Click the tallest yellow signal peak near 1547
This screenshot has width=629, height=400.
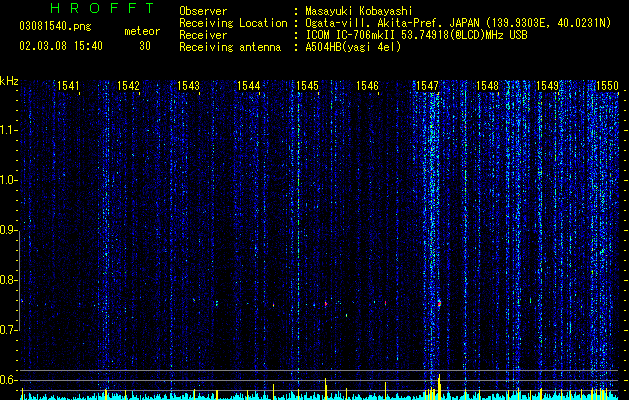pyautogui.click(x=439, y=386)
